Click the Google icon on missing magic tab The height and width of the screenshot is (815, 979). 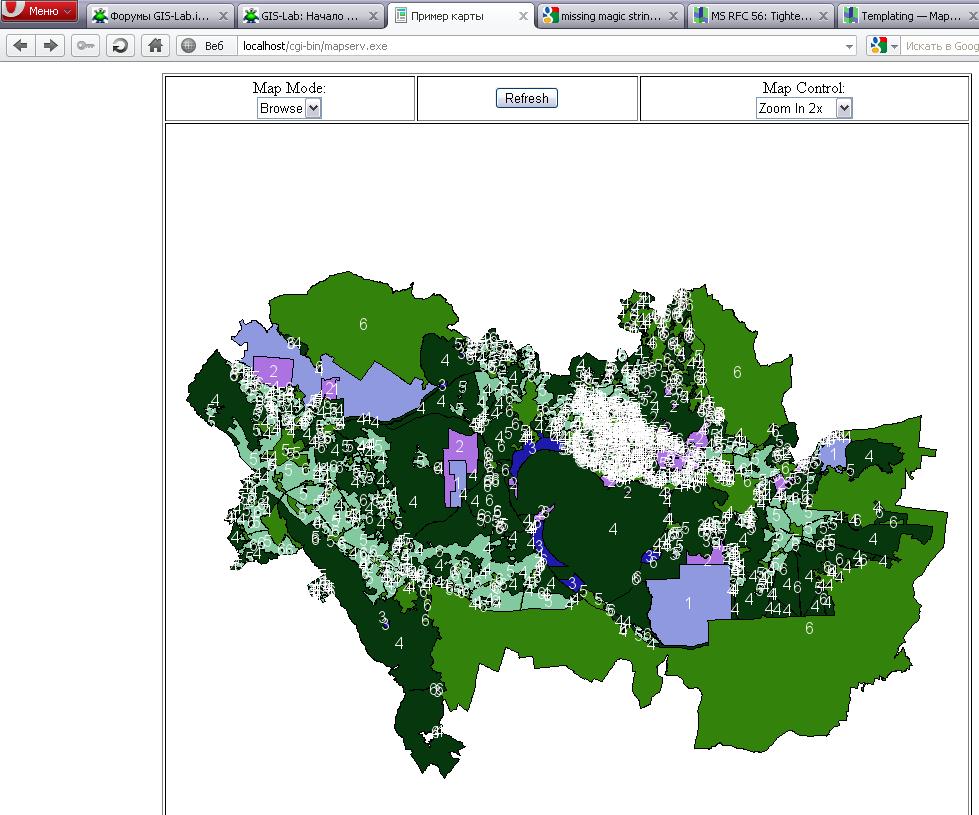tap(550, 15)
